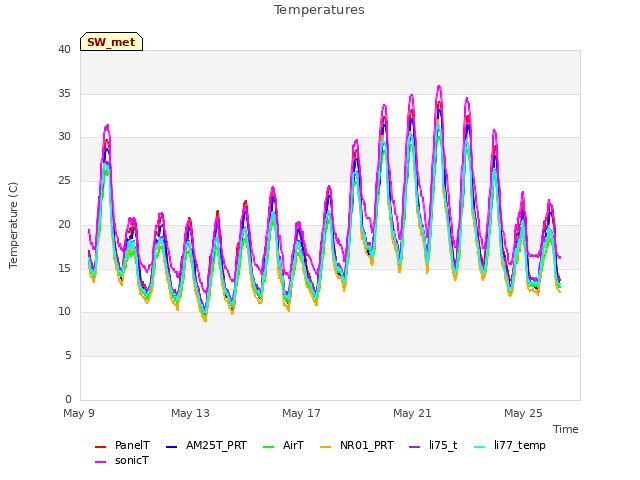Click the 35 y-axis tick label

tap(64, 93)
